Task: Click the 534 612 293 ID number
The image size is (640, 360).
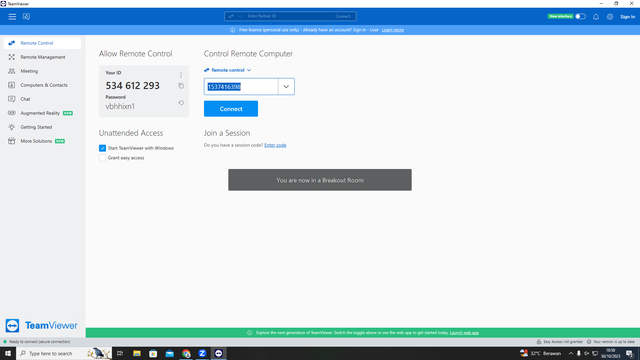Action: click(x=133, y=86)
